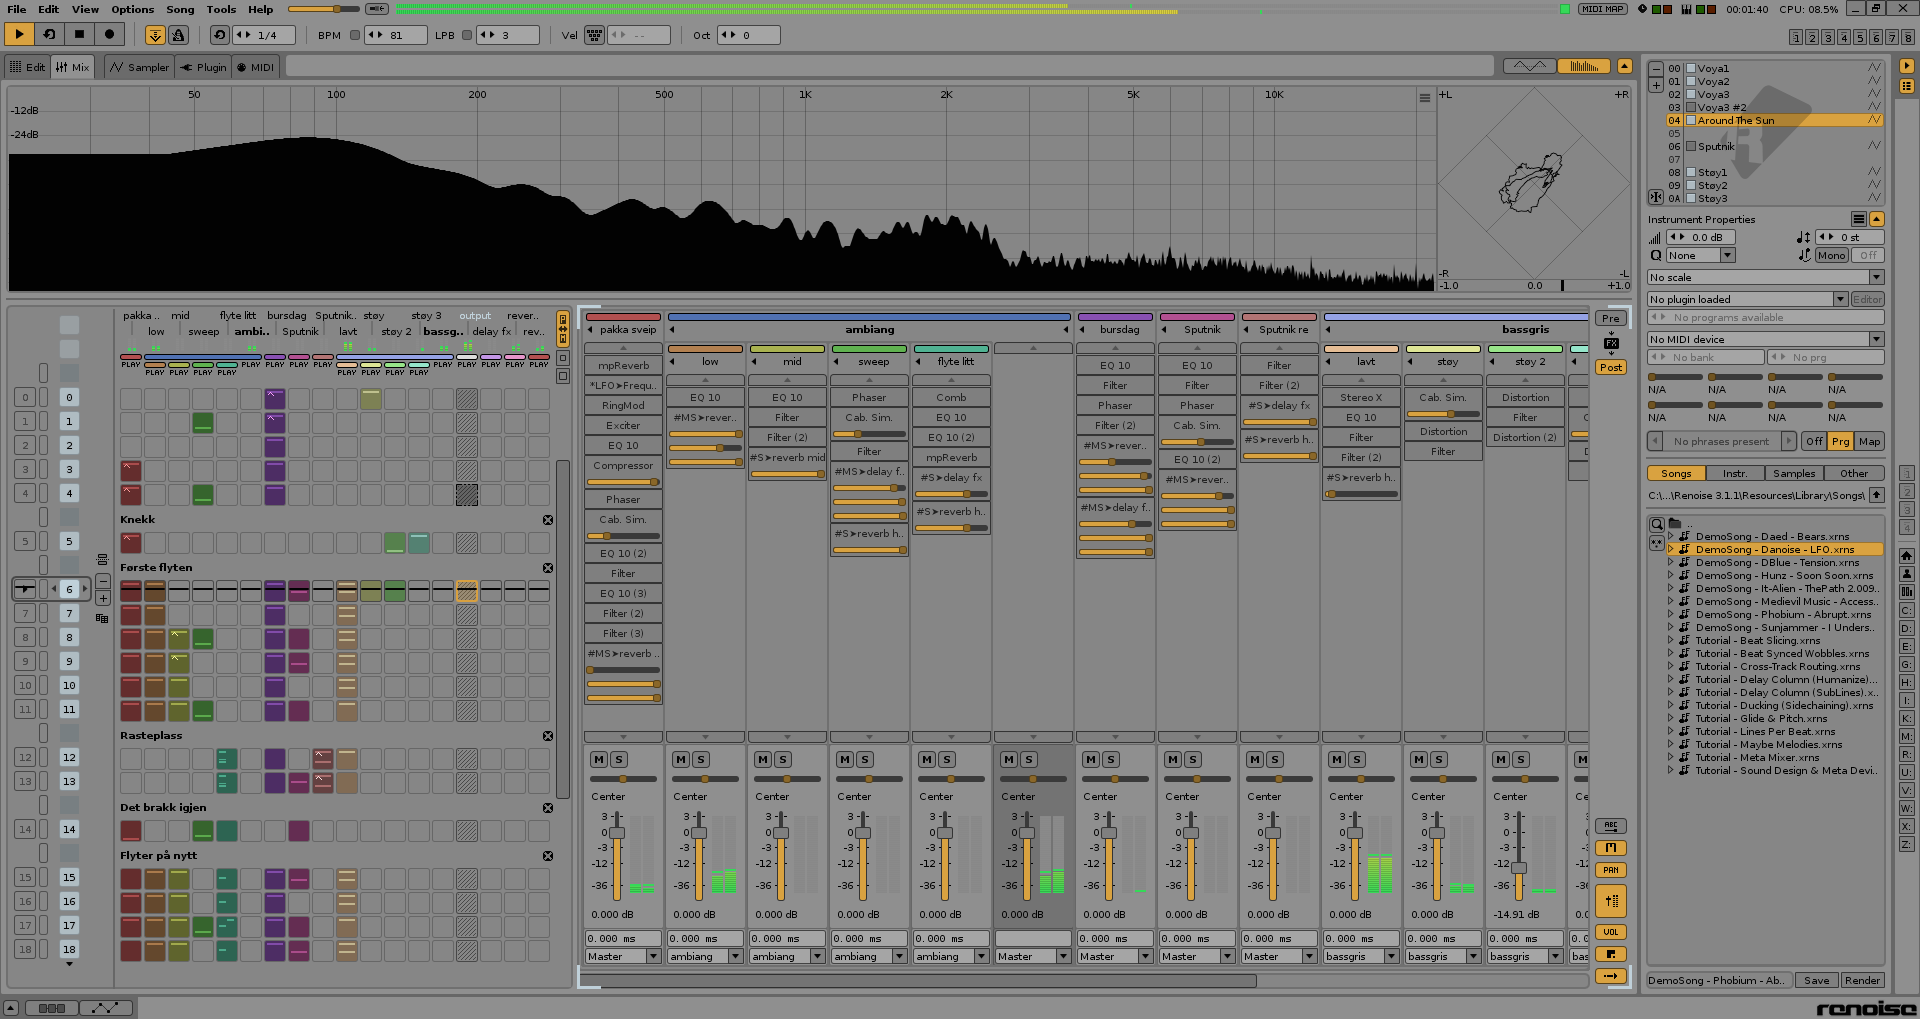Click browser search magnifier icon

(x=1657, y=524)
